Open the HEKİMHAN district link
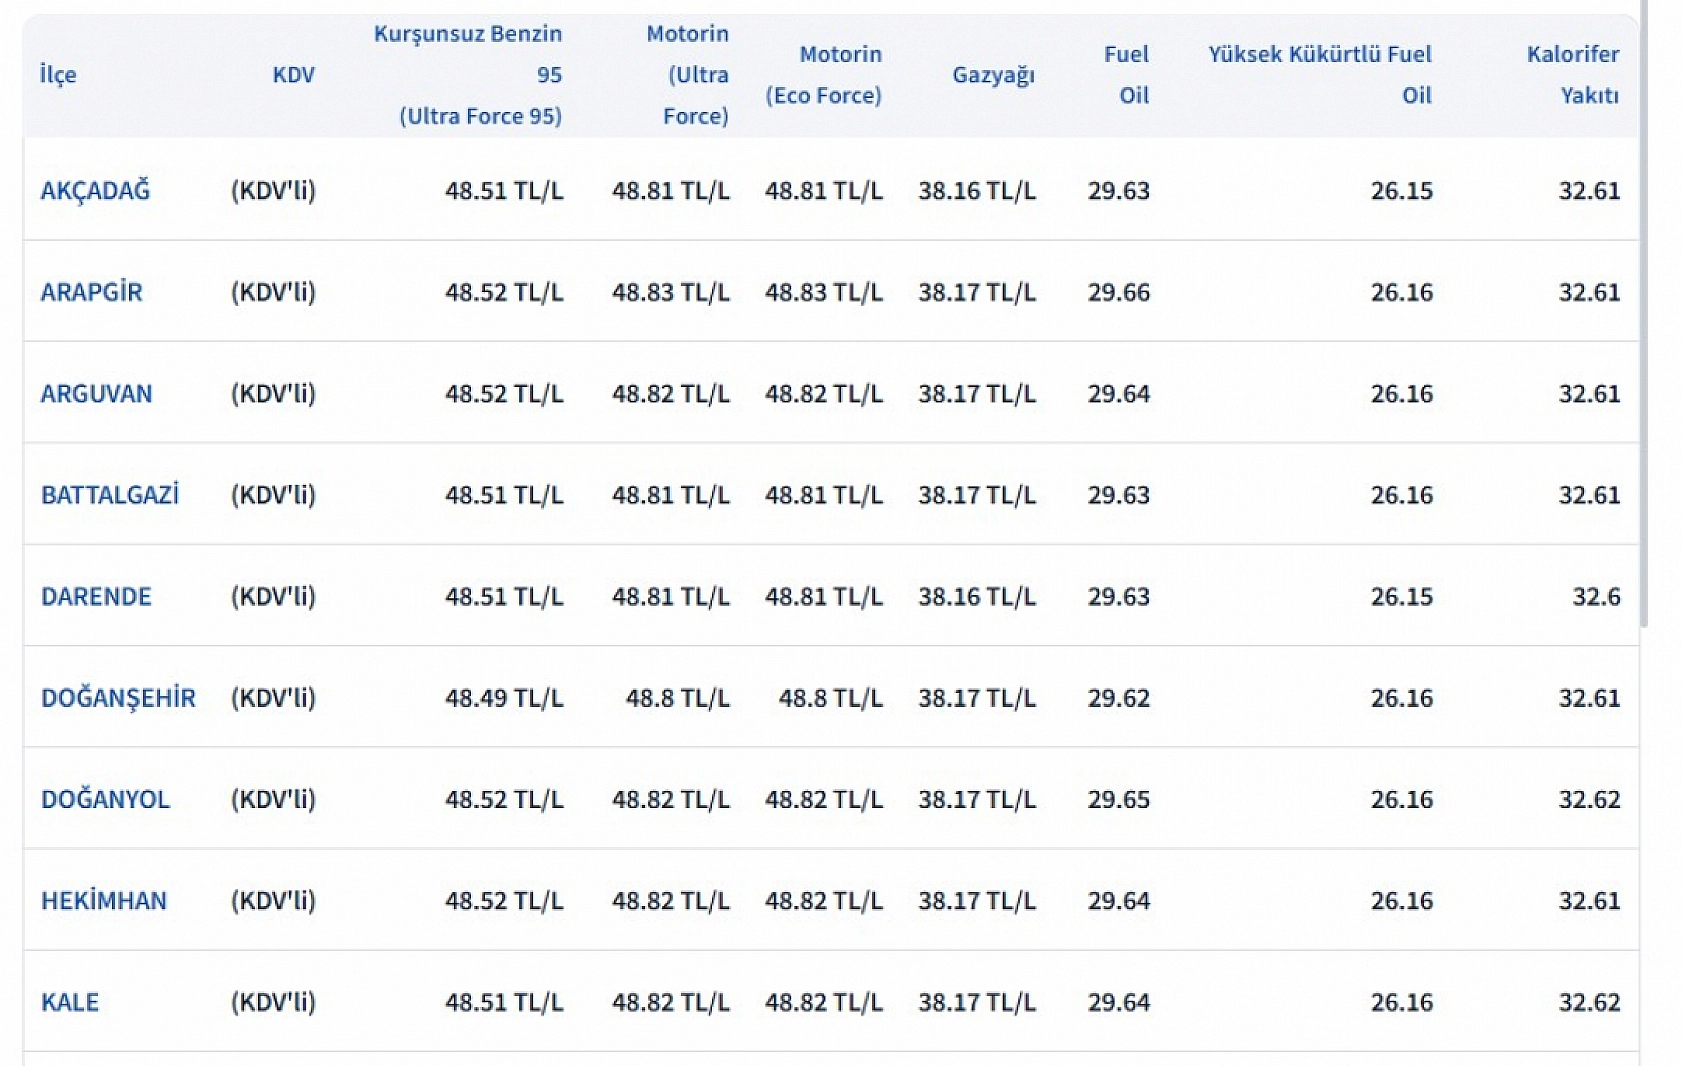1682x1066 pixels. click(104, 901)
